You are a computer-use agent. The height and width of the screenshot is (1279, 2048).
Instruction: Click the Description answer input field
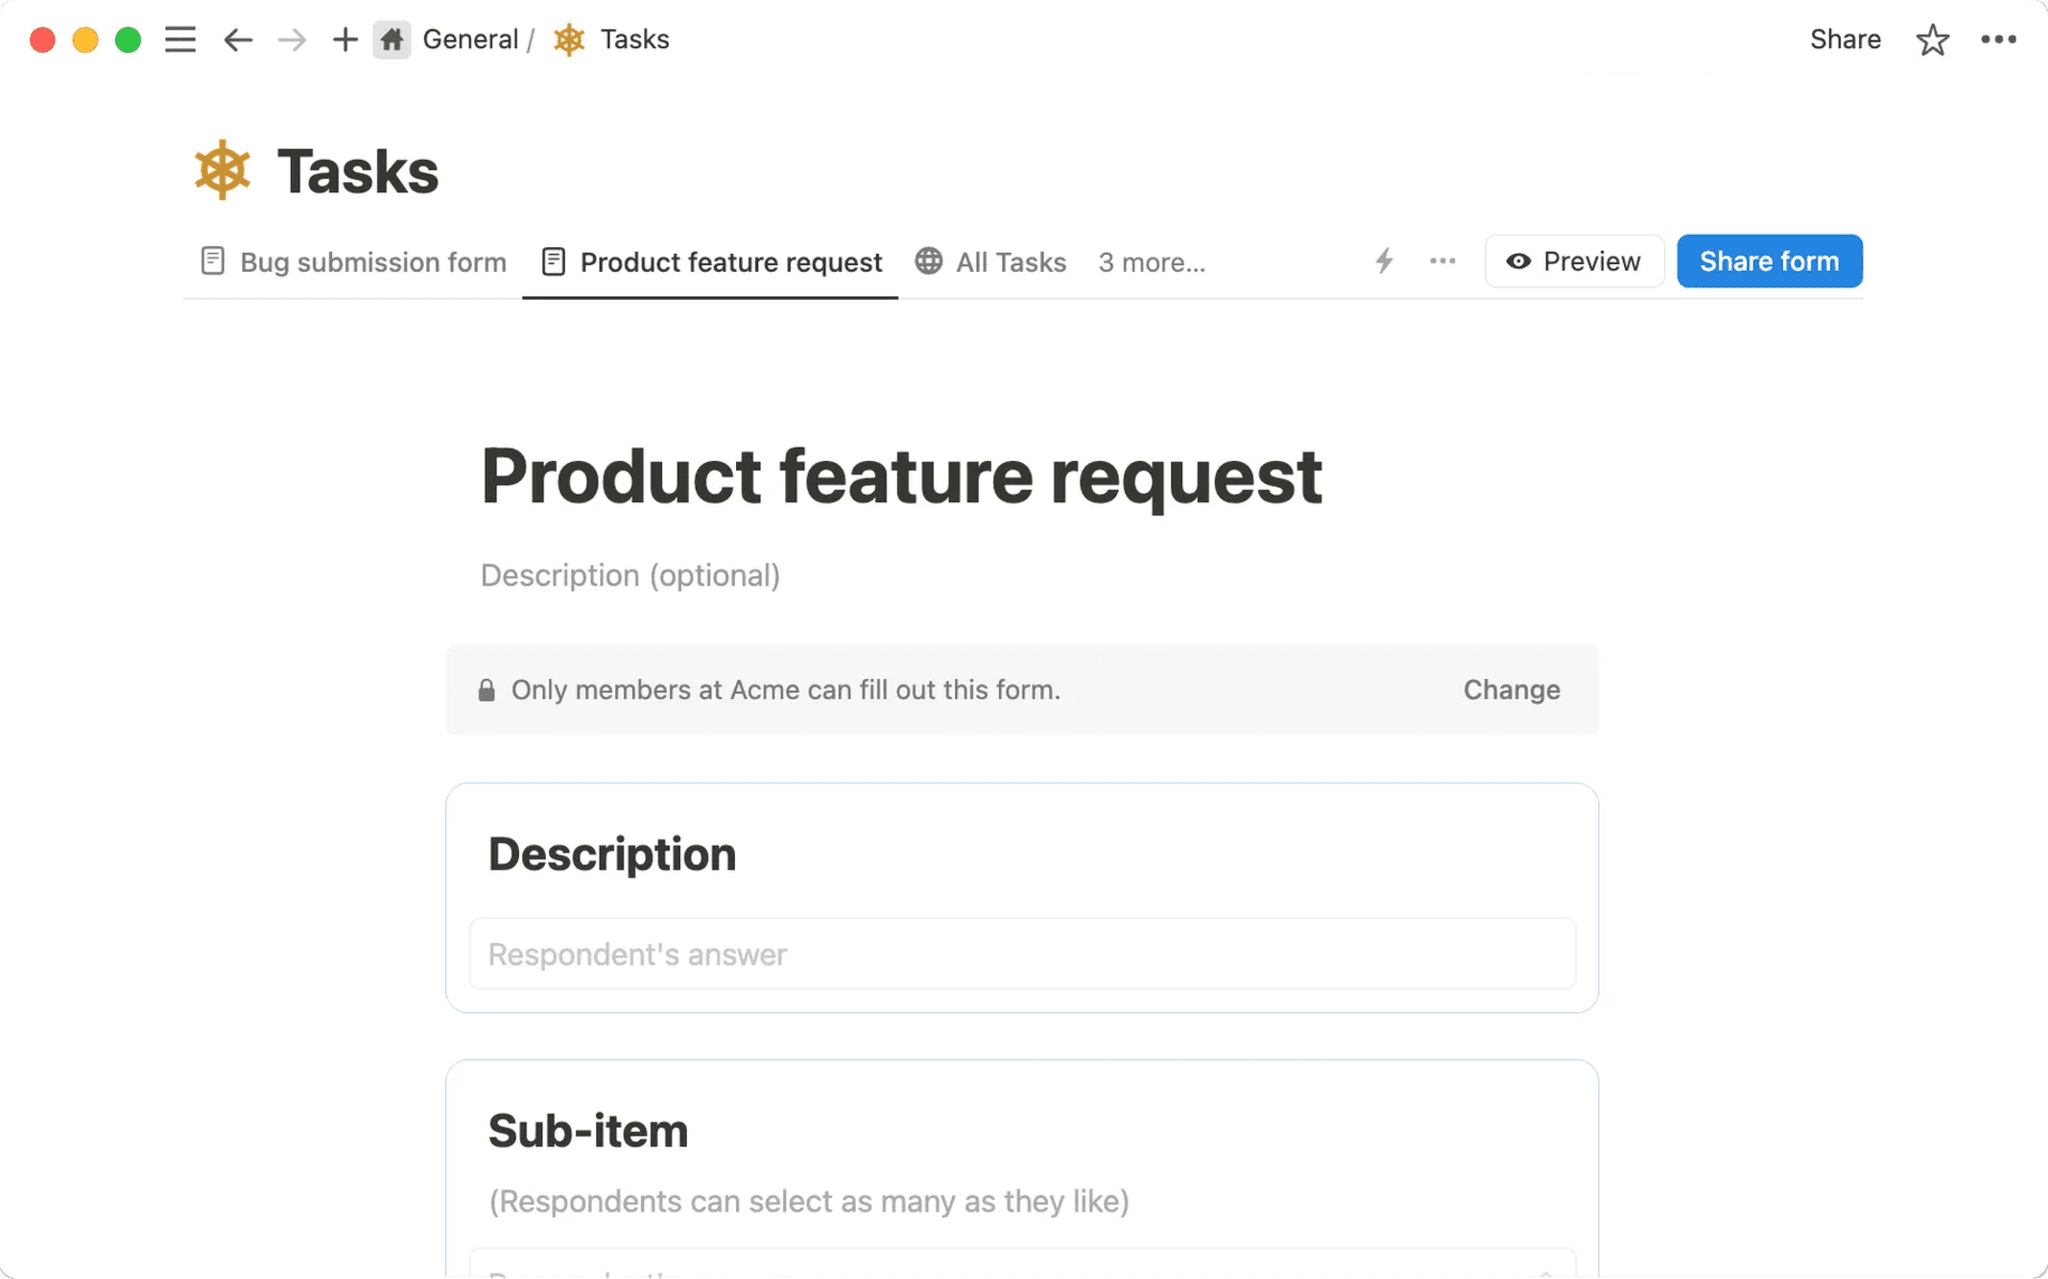tap(1020, 954)
